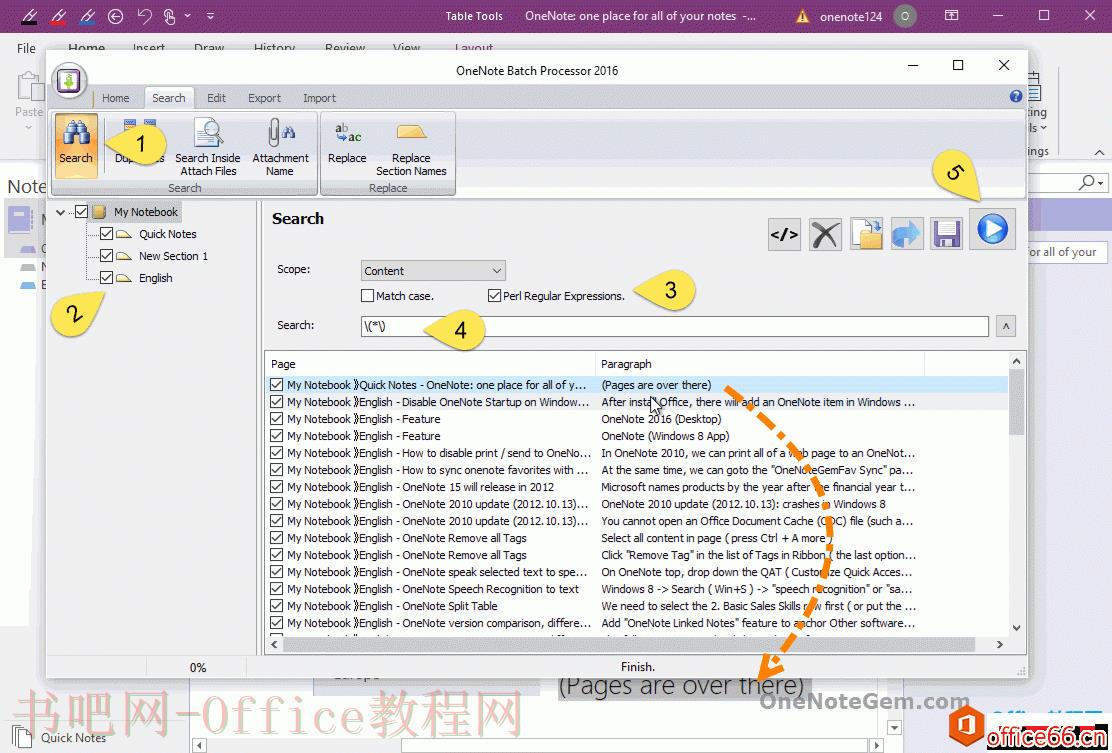Select the Attachment Name search tool
Screen dimensions: 1112x753
click(x=280, y=147)
